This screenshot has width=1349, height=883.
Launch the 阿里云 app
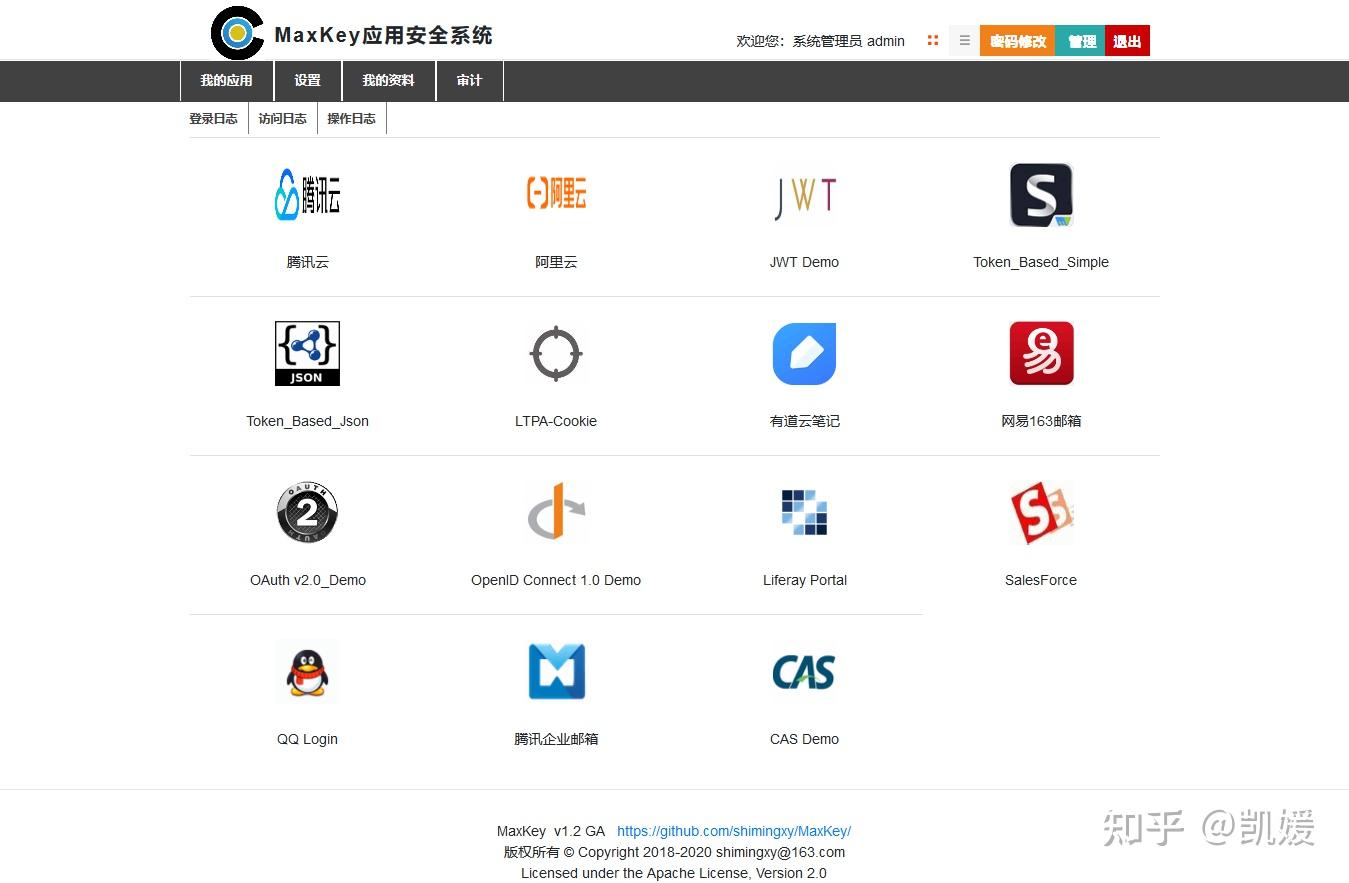(556, 194)
